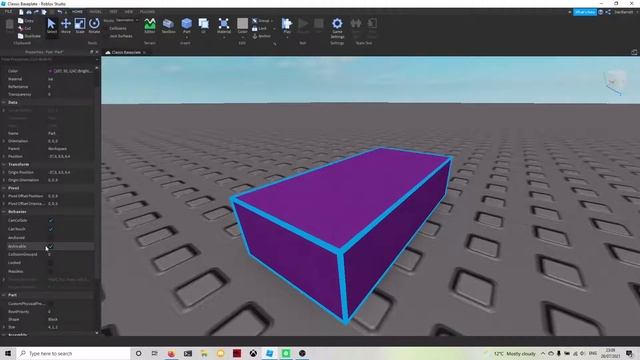Image resolution: width=640 pixels, height=360 pixels.
Task: Click the Resume button in Test group
Action: [x=303, y=26]
